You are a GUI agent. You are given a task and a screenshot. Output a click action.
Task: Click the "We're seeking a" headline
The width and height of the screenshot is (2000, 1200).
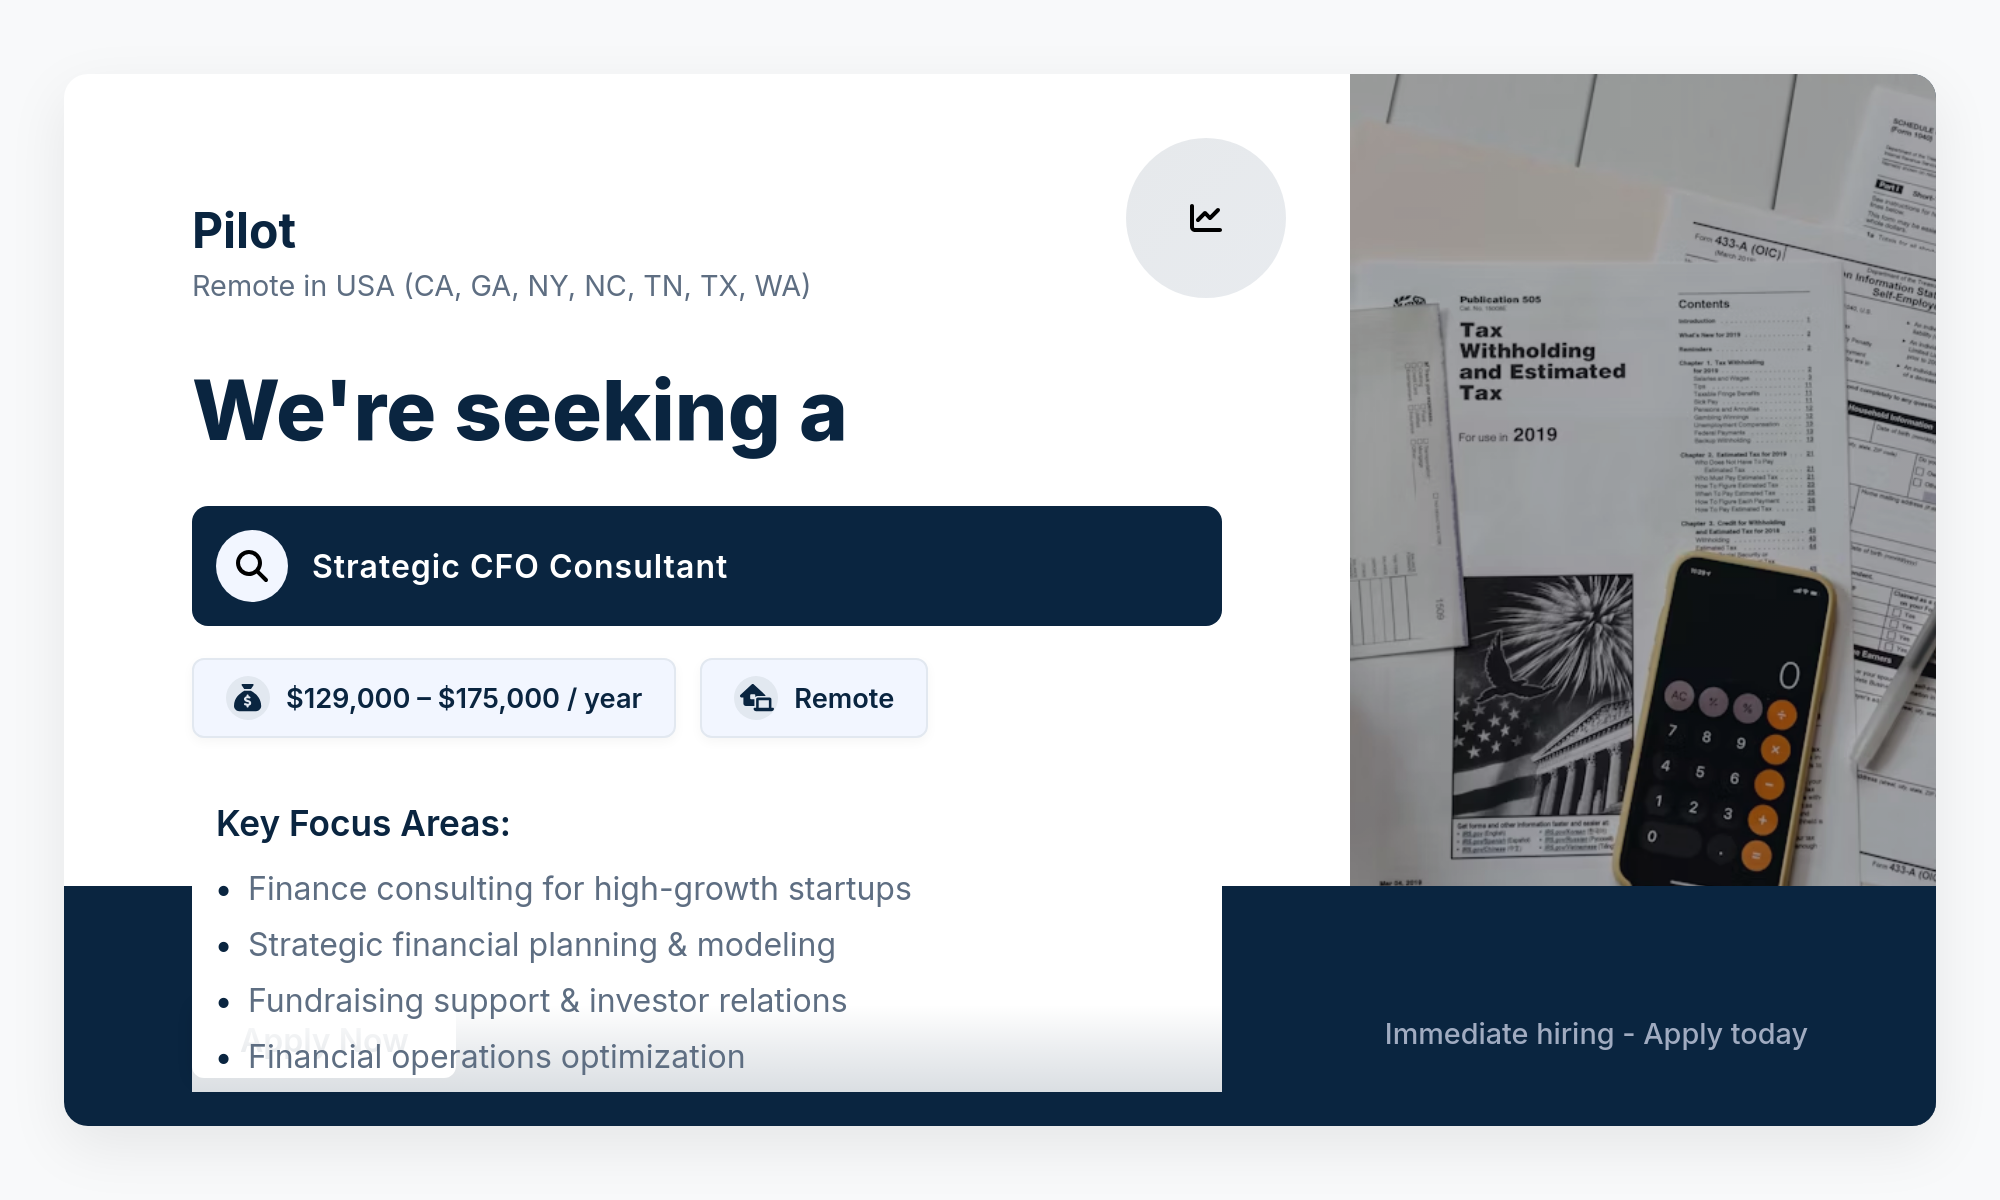click(520, 411)
